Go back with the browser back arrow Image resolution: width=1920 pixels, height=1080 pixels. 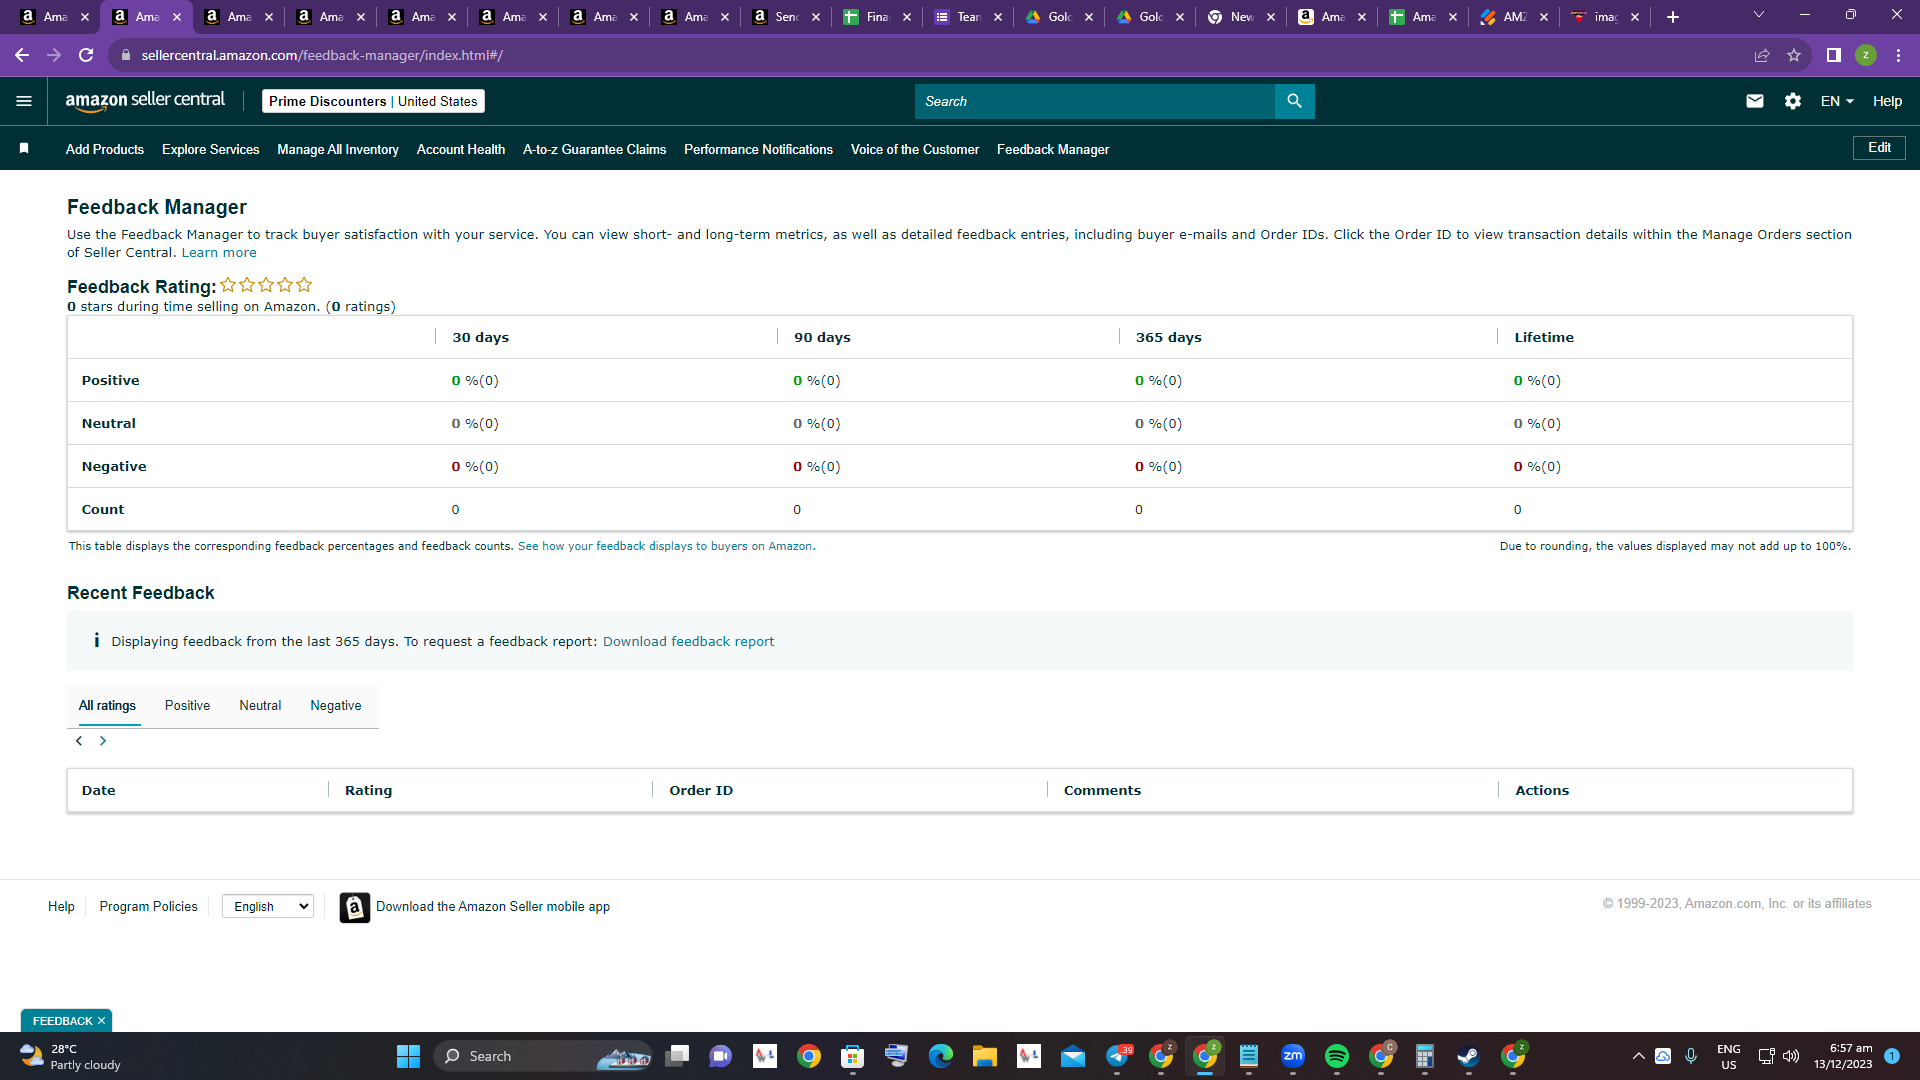coord(22,55)
